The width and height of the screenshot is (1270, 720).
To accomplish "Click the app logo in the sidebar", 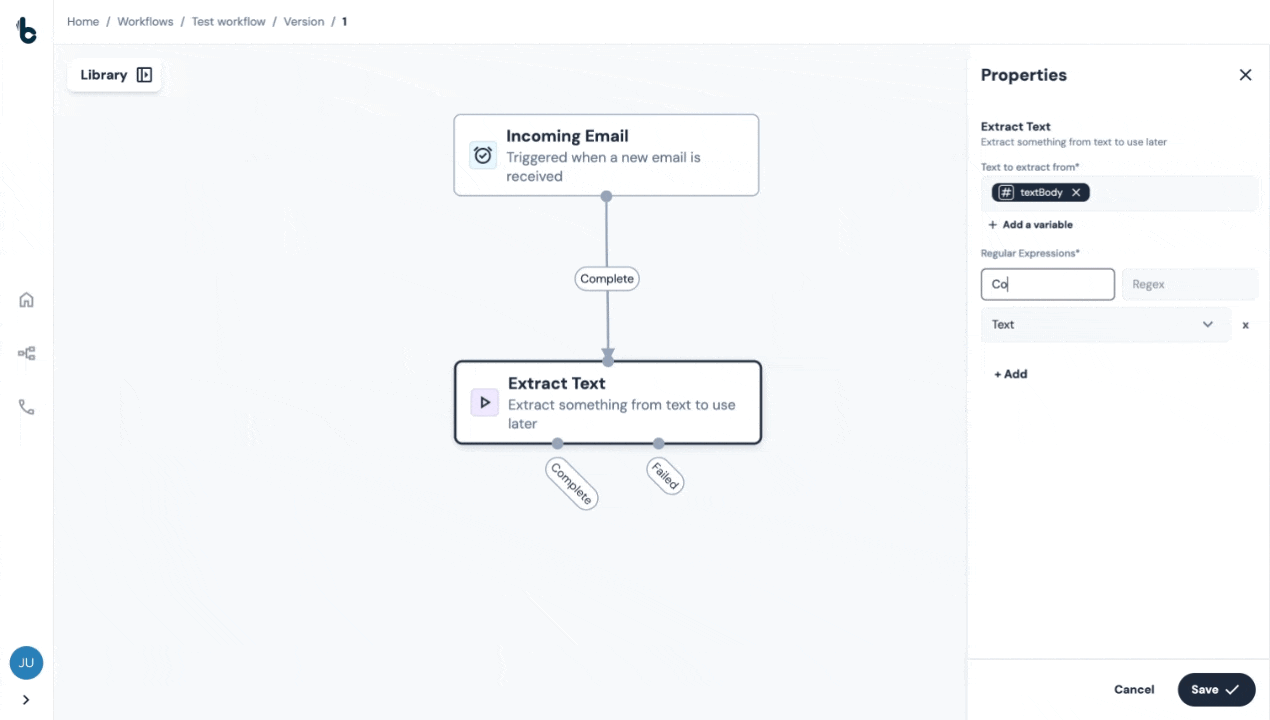I will point(27,30).
